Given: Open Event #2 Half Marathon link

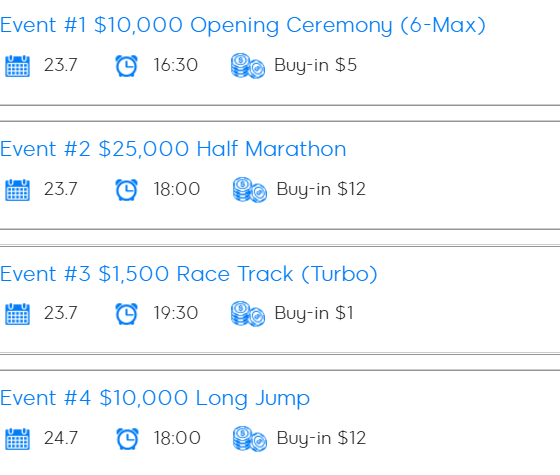Looking at the screenshot, I should pyautogui.click(x=173, y=149).
